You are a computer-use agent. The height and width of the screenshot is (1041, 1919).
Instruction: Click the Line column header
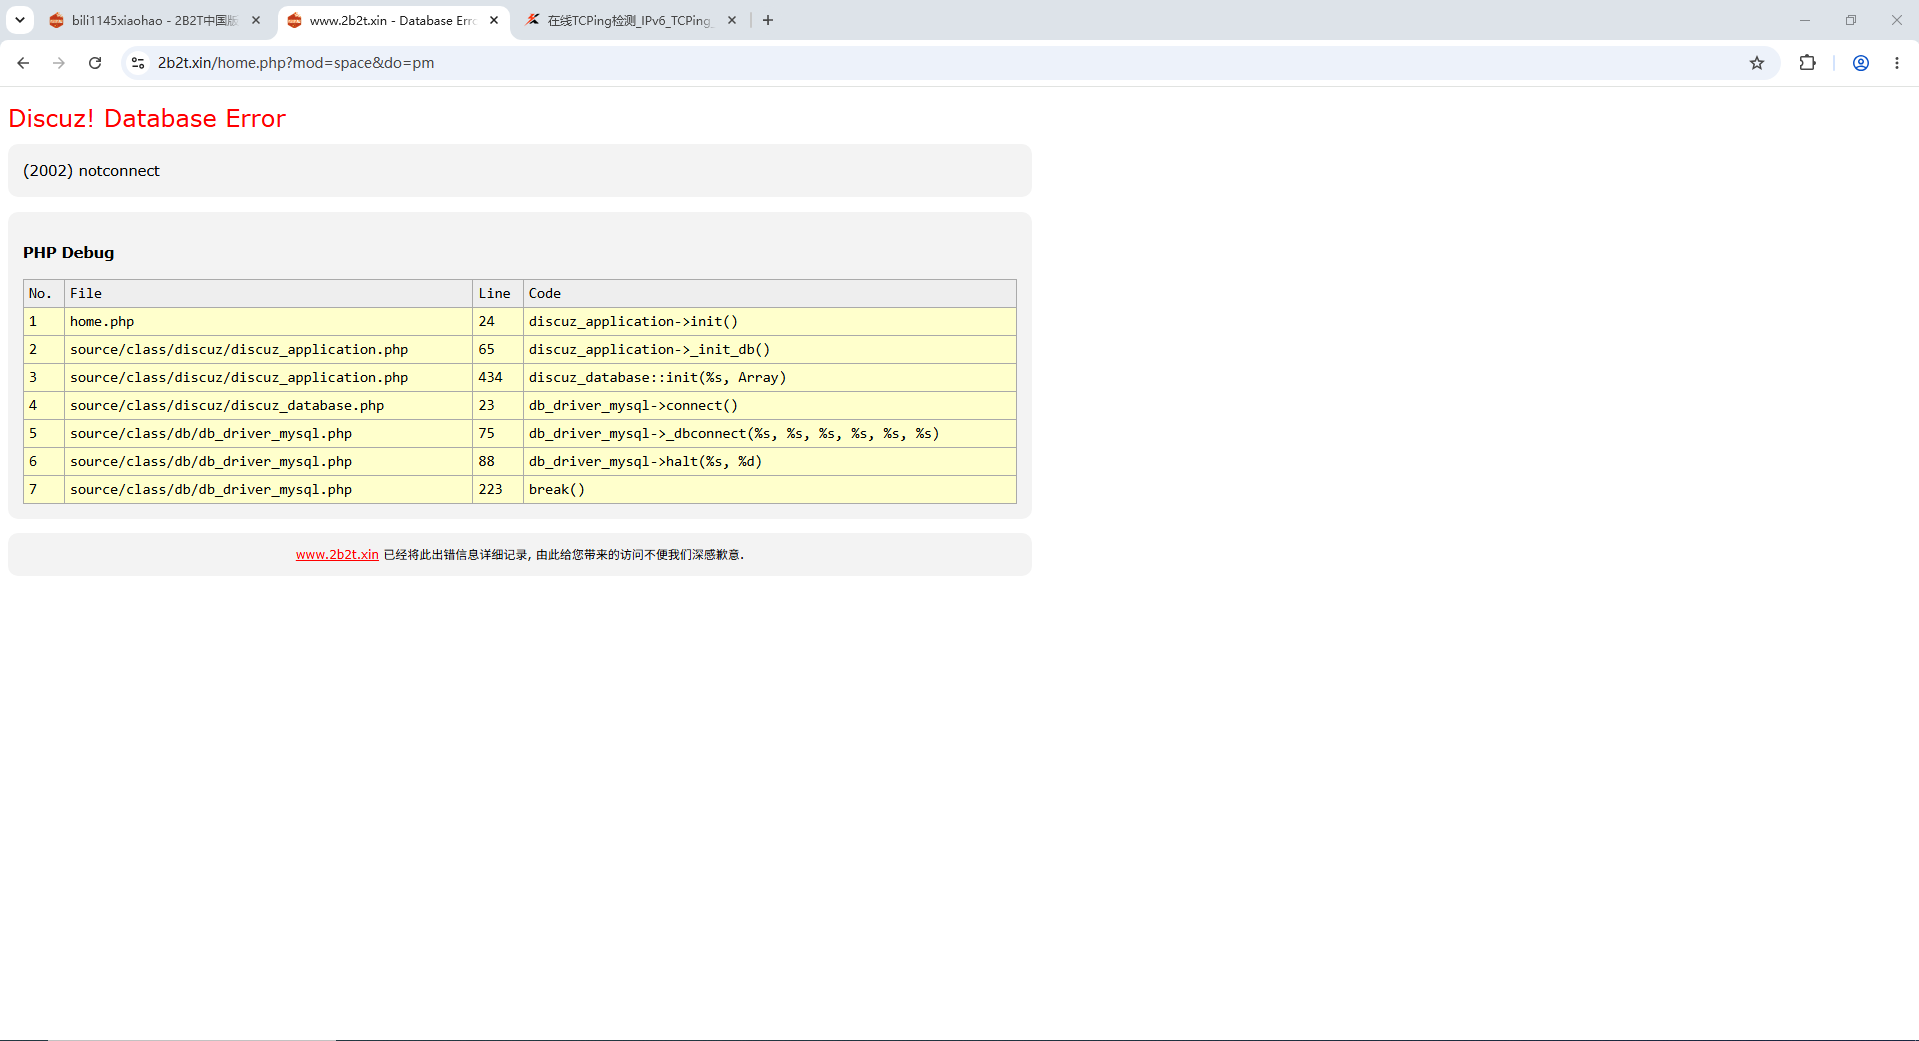pos(497,294)
